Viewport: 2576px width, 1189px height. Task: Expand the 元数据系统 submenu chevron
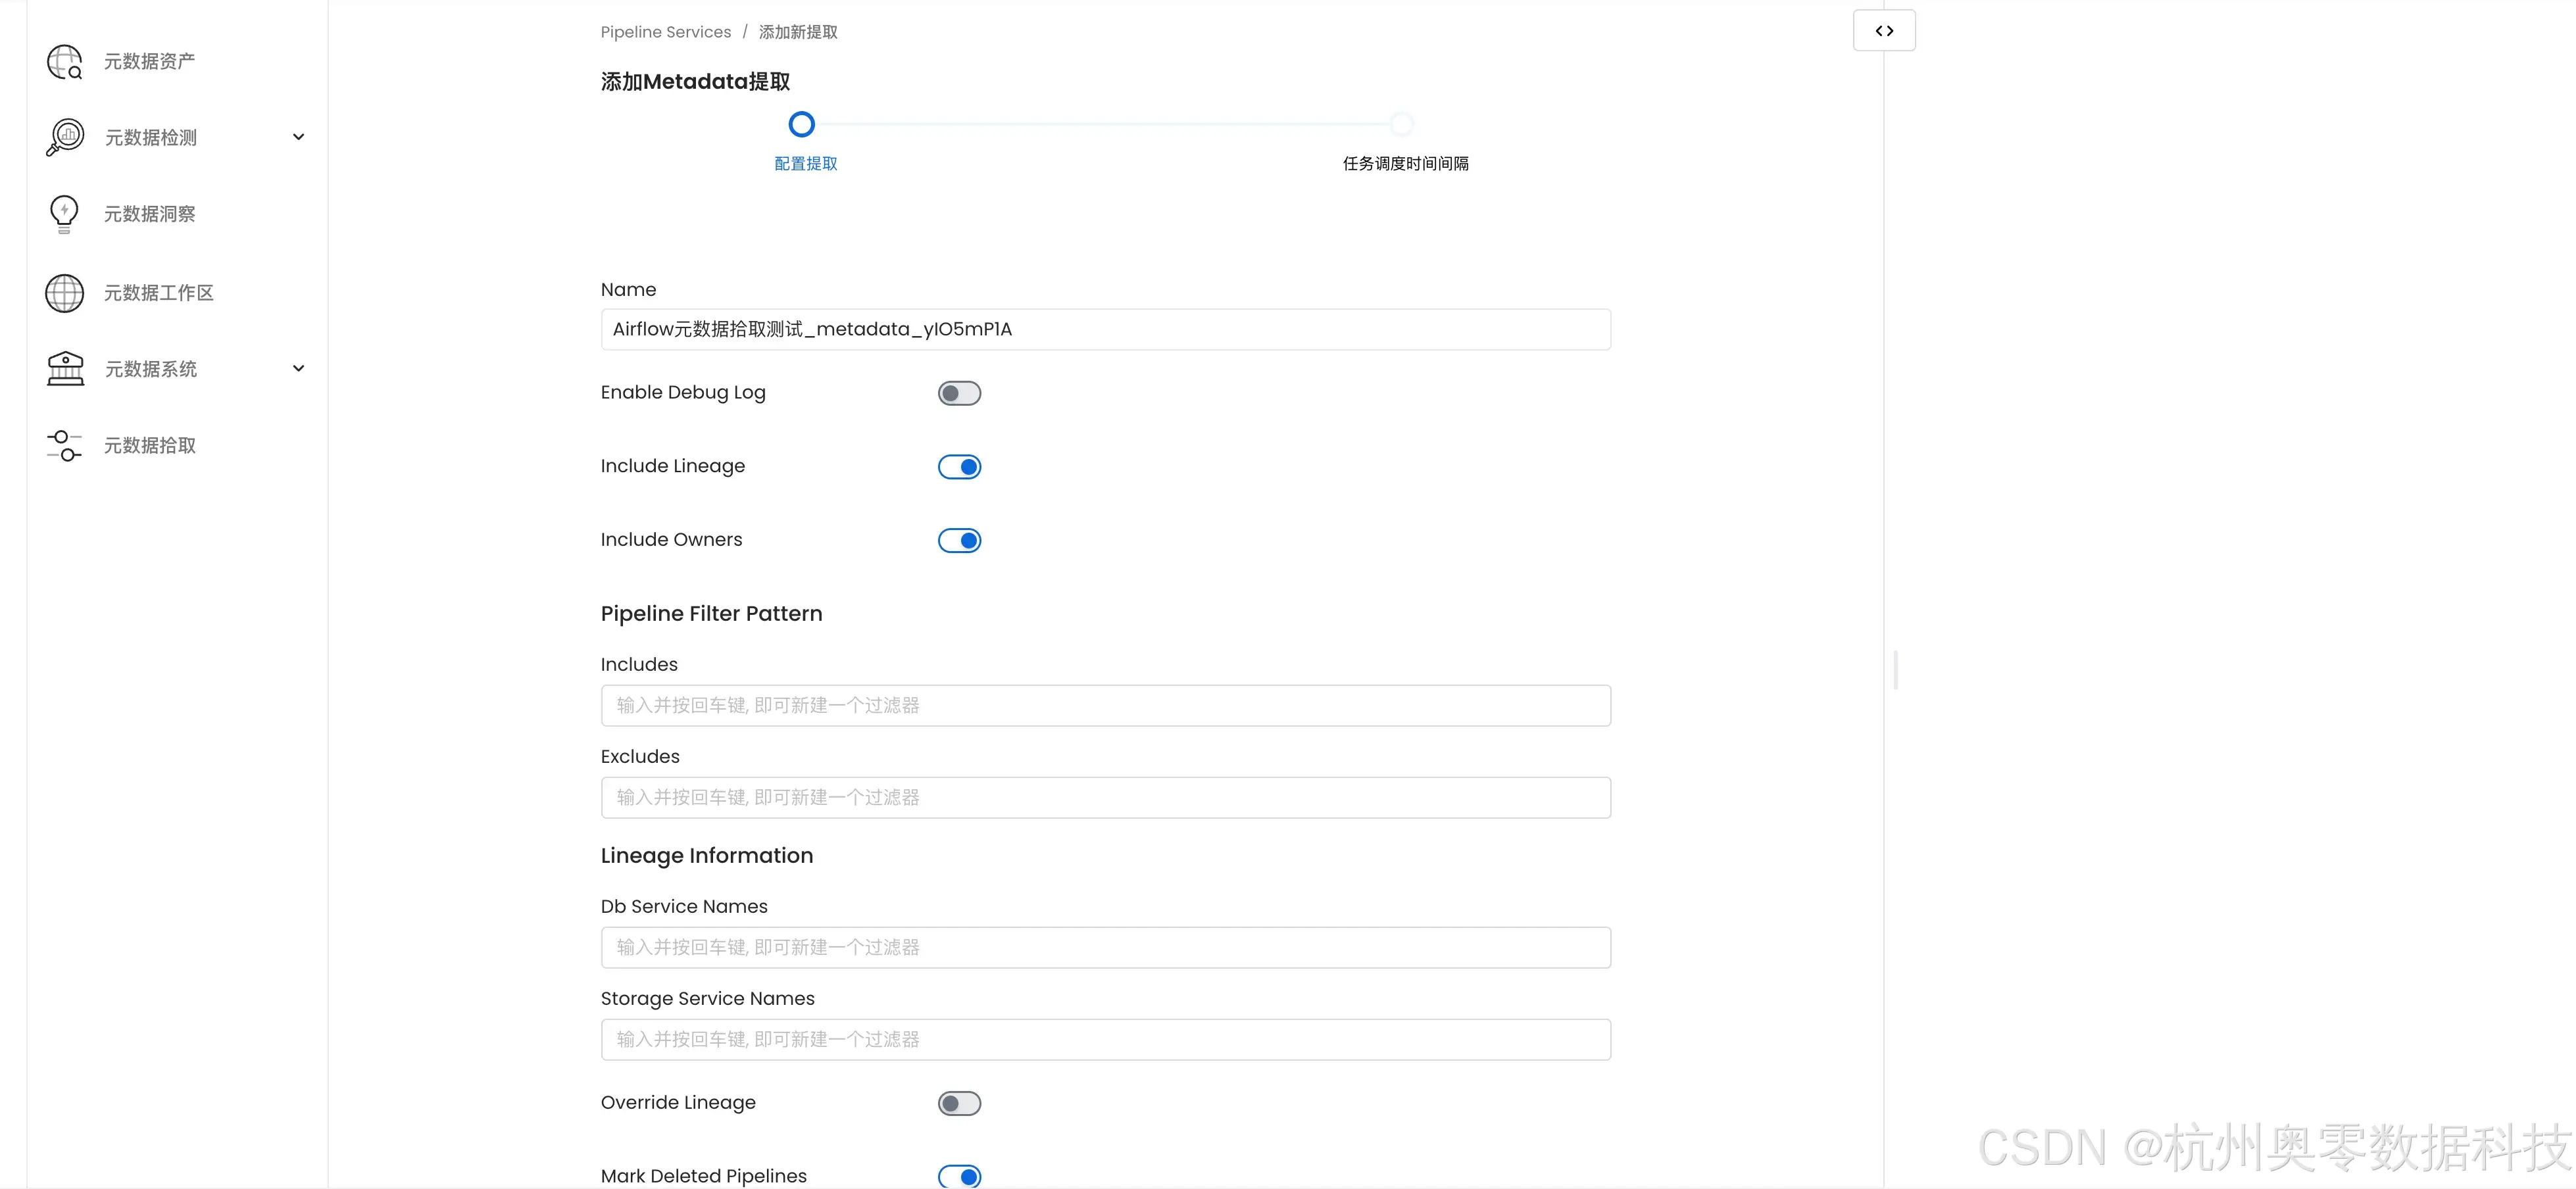(x=298, y=369)
